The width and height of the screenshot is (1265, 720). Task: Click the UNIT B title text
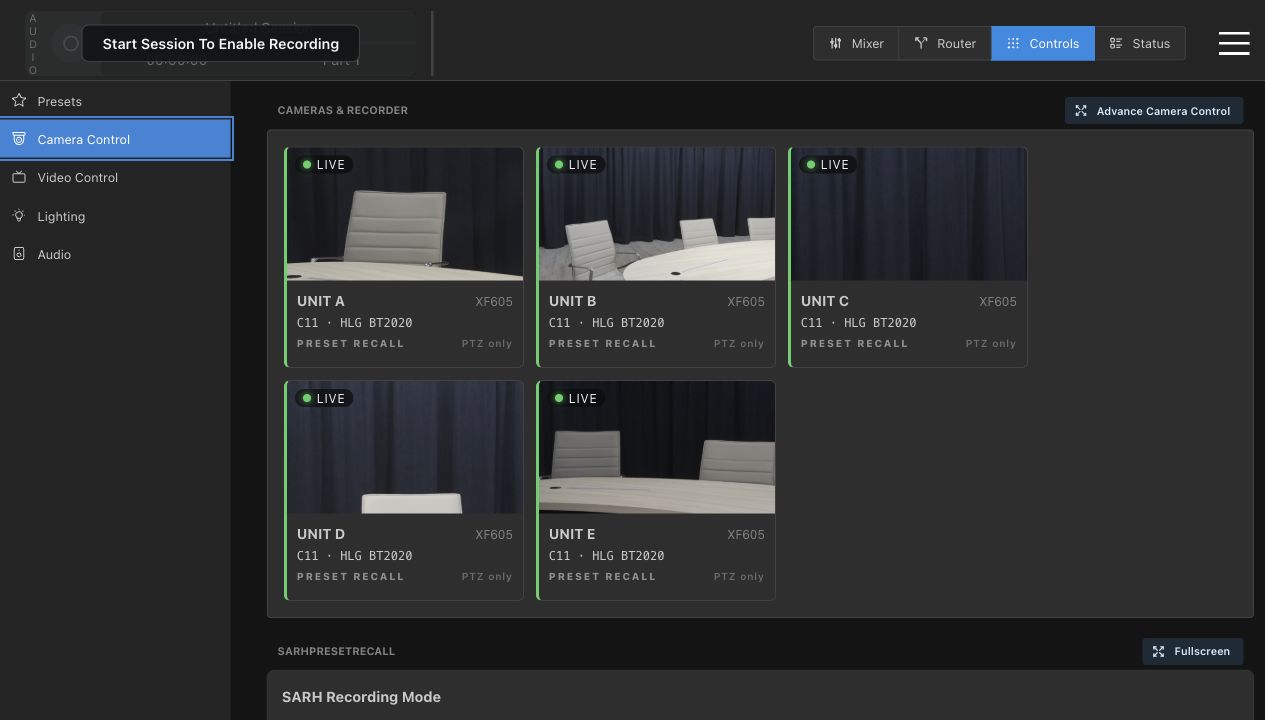pyautogui.click(x=573, y=301)
